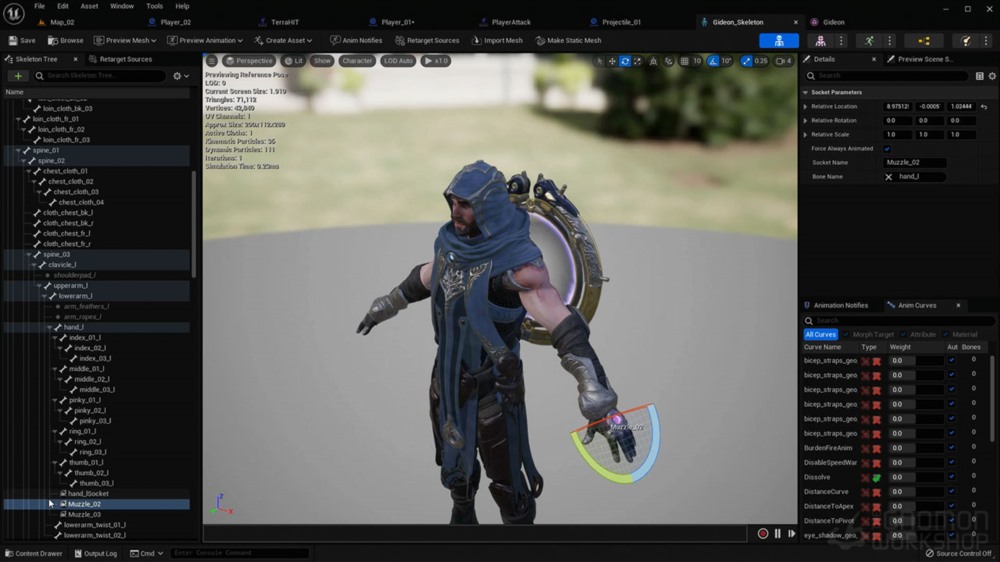Toggle Auto checkbox for Dissolve curve
This screenshot has height=562, width=1000.
[952, 477]
